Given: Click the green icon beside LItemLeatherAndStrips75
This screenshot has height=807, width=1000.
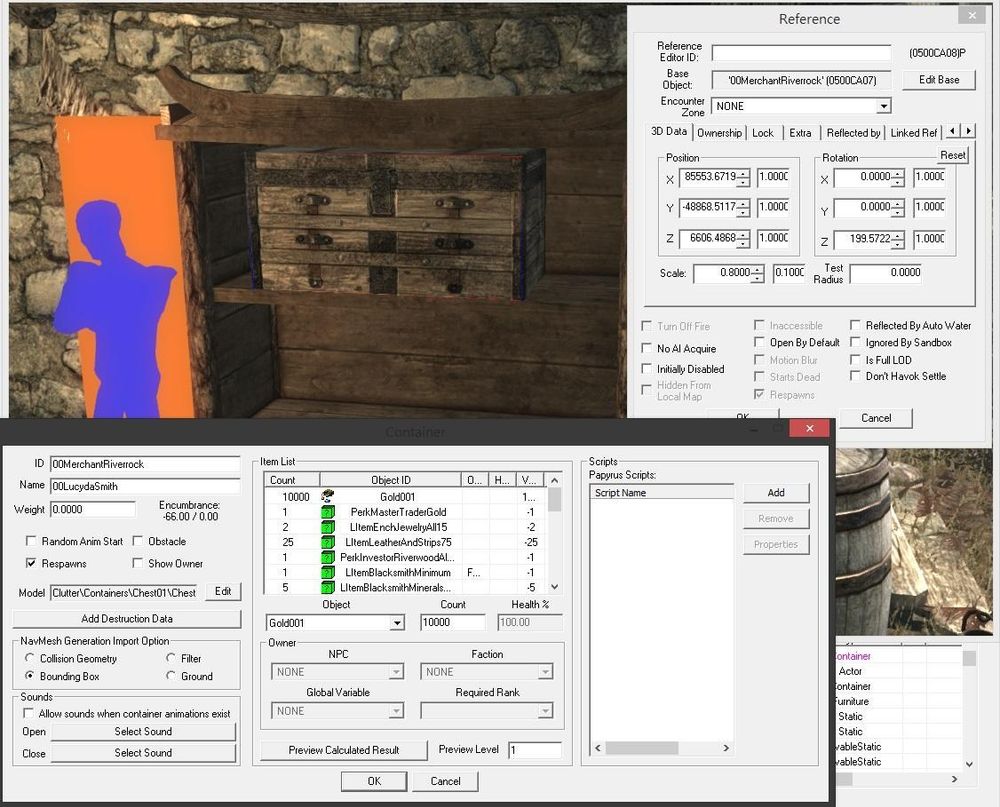Looking at the screenshot, I should point(328,542).
